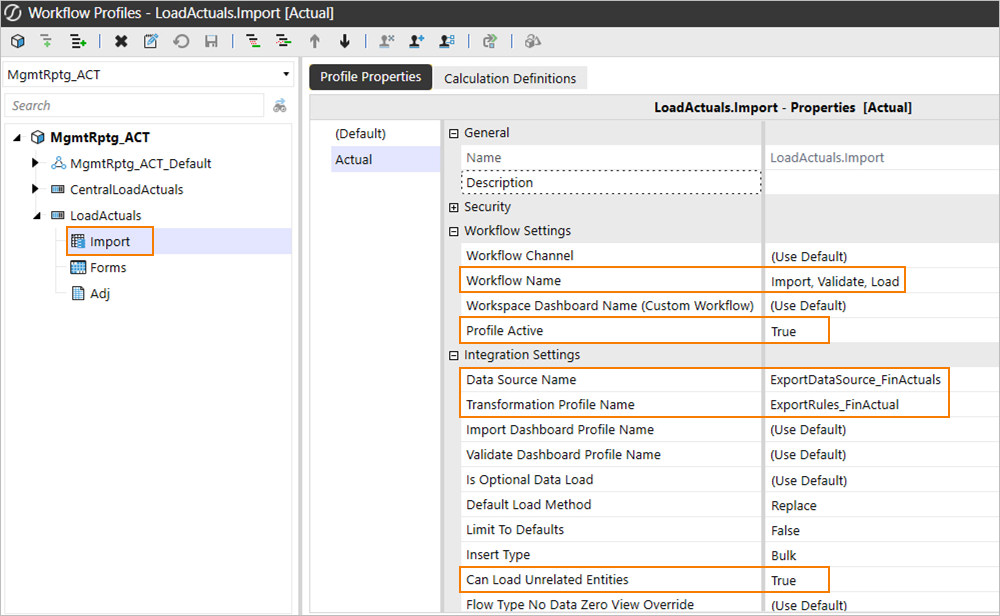
Task: Select the cube icon at toolbar start
Action: pos(17,41)
